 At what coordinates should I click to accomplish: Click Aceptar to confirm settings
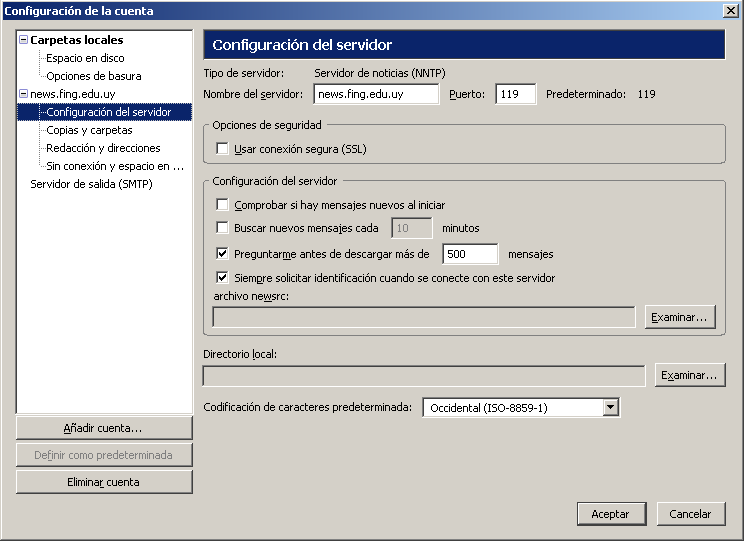tap(612, 514)
